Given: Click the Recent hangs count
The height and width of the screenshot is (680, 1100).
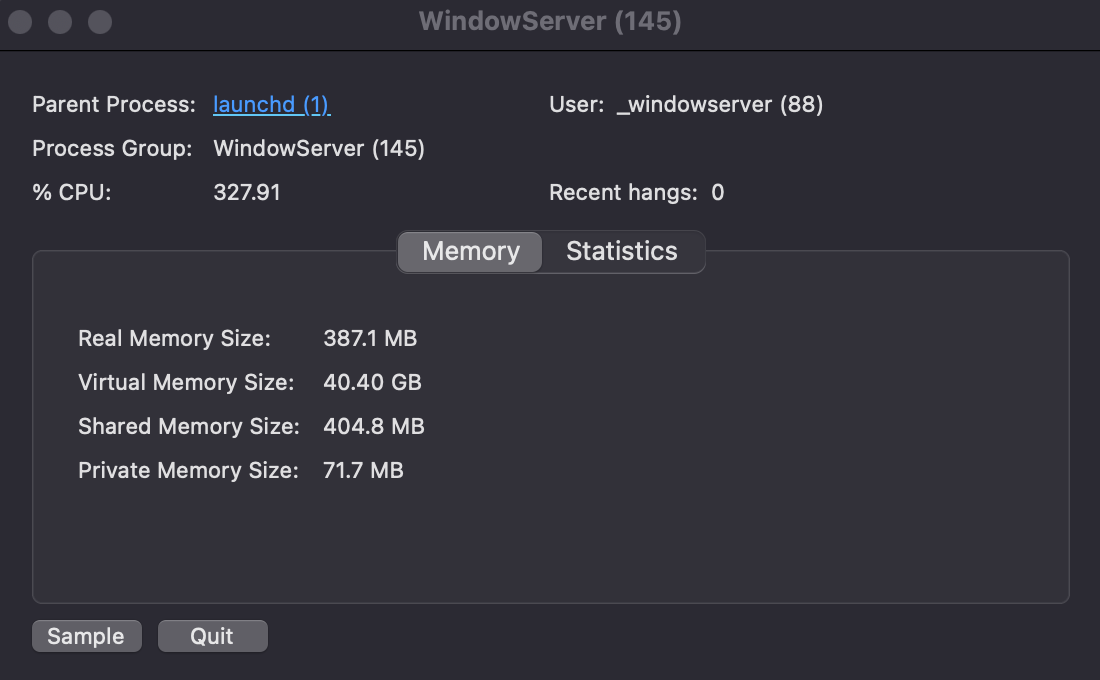Looking at the screenshot, I should coord(717,192).
